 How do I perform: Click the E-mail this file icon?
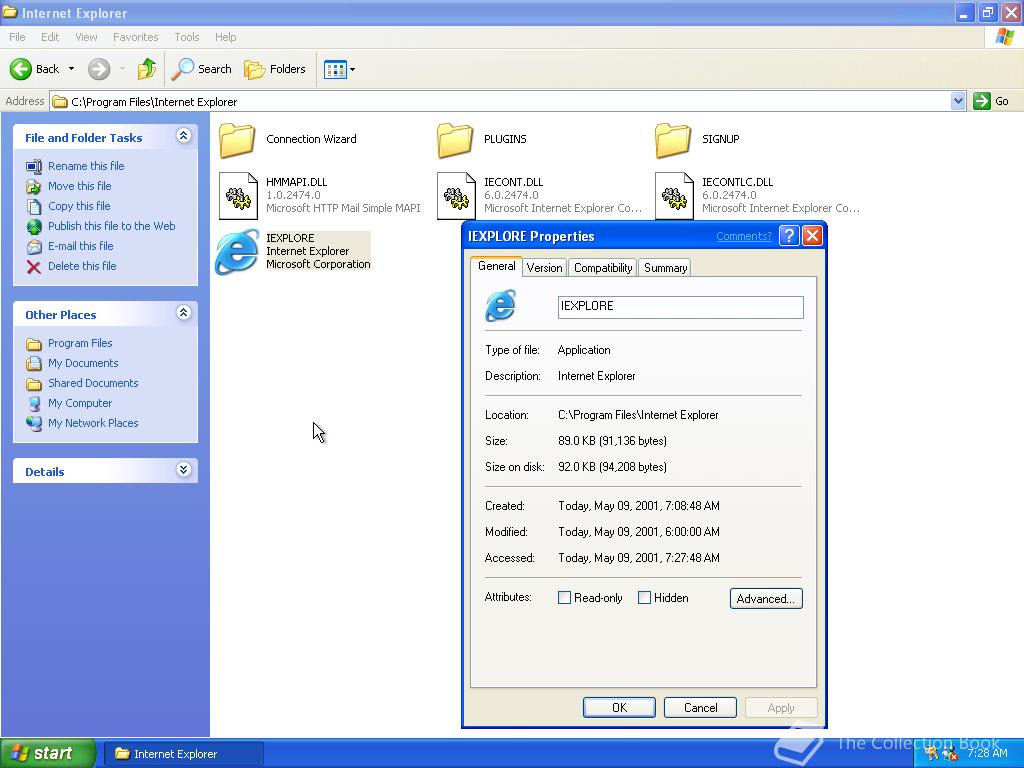pyautogui.click(x=34, y=247)
